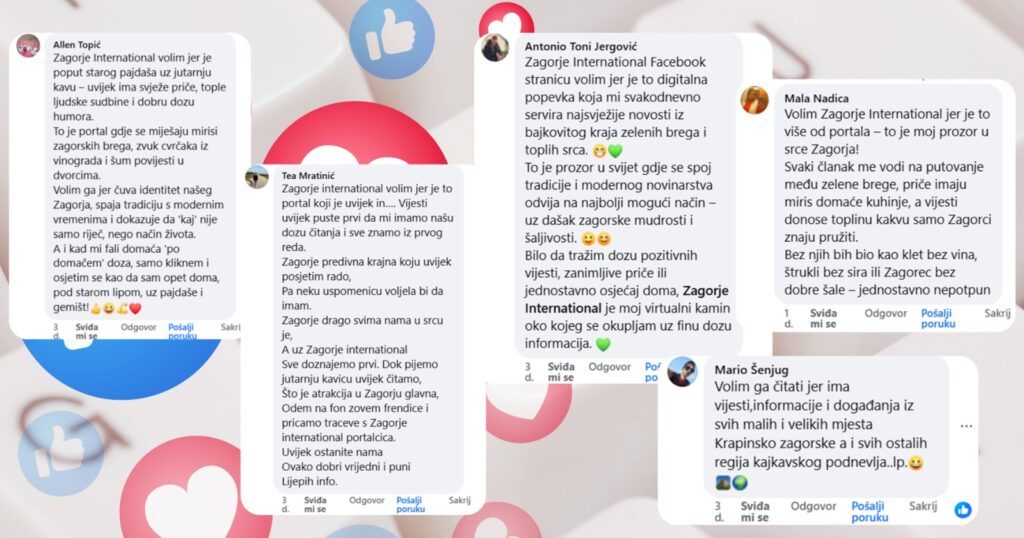Click Sviđa mi se under Allen Topić's comment

87,331
